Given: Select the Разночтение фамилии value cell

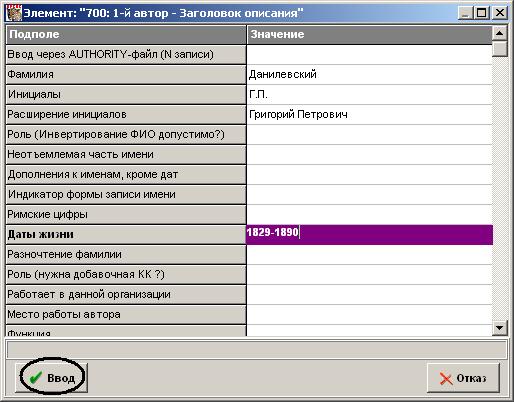Looking at the screenshot, I should [369, 254].
